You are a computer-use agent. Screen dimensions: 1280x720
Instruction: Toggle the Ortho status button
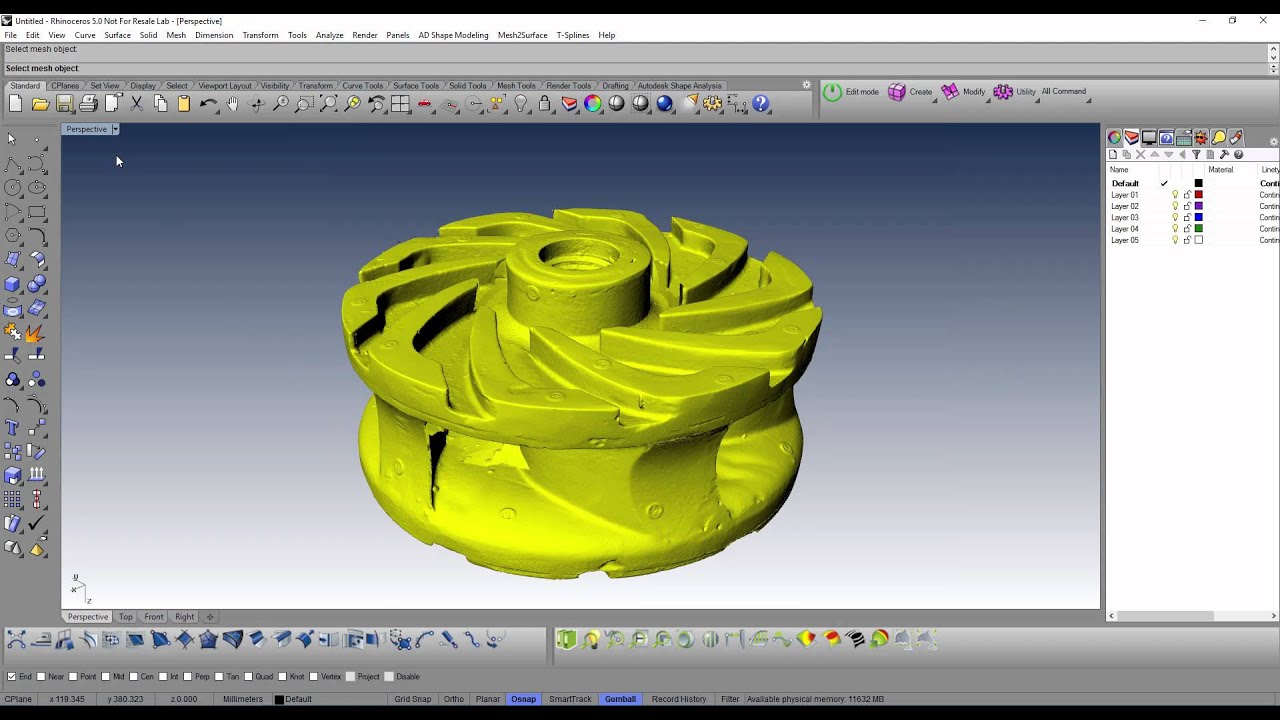point(453,699)
